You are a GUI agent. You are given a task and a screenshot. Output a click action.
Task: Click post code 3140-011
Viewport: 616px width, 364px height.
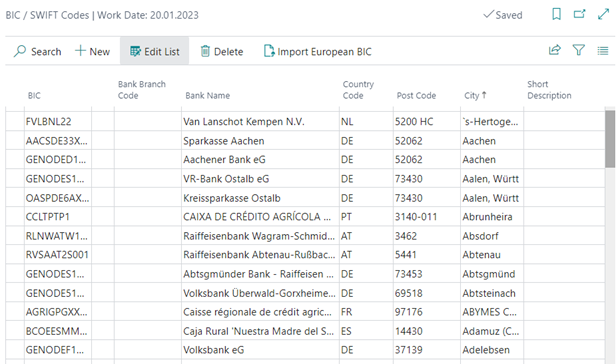427,217
